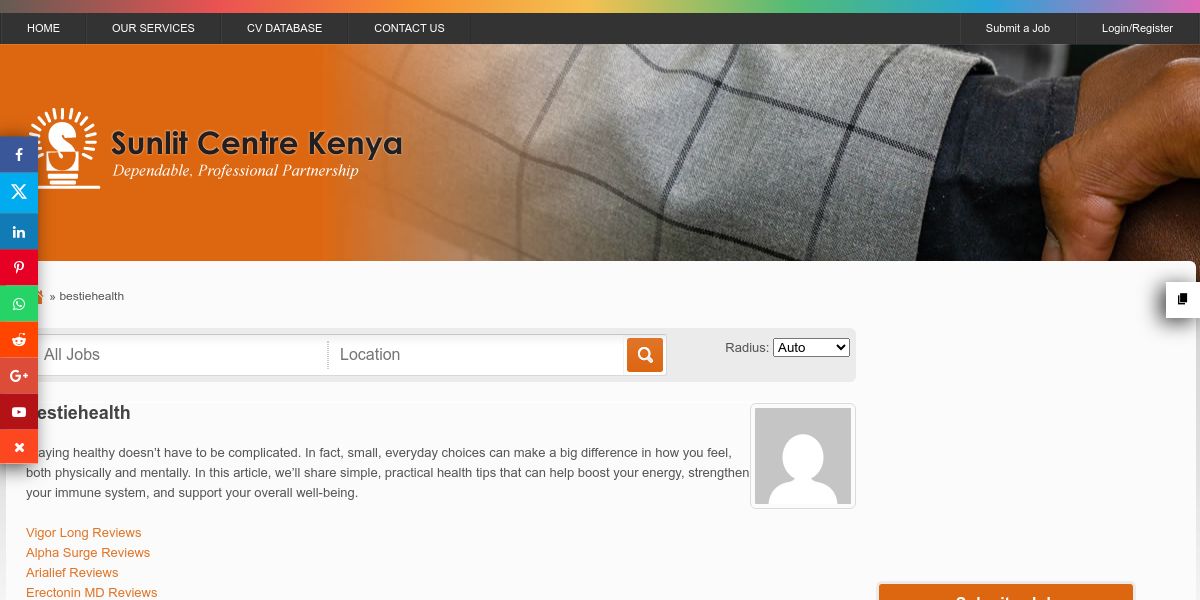Close the social share sidebar
The width and height of the screenshot is (1200, 600).
click(x=19, y=447)
